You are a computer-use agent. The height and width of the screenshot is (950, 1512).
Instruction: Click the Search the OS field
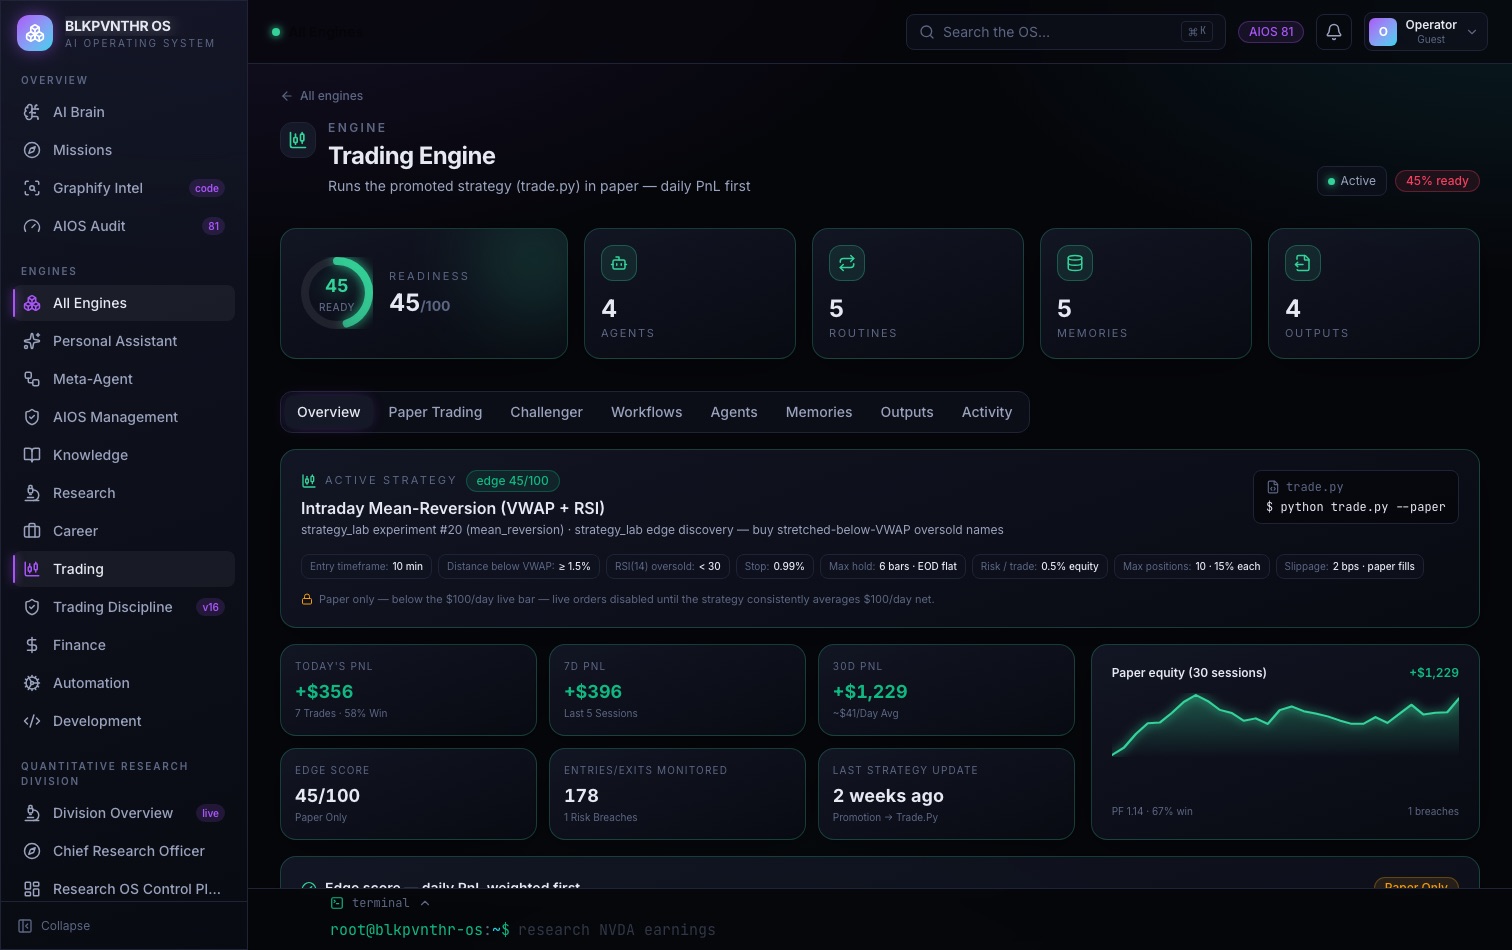pyautogui.click(x=1066, y=32)
